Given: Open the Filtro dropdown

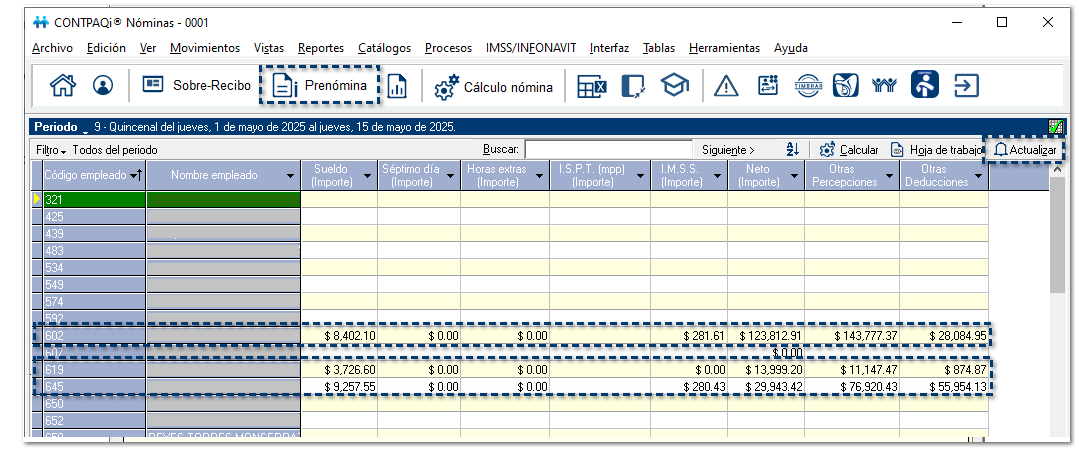Looking at the screenshot, I should coord(50,150).
